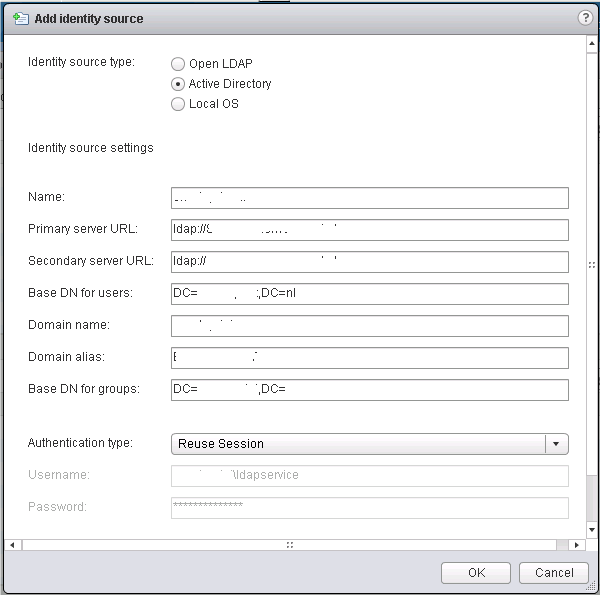Click the horizontal scrollbar left arrow
This screenshot has height=595, width=600.
pos(13,545)
